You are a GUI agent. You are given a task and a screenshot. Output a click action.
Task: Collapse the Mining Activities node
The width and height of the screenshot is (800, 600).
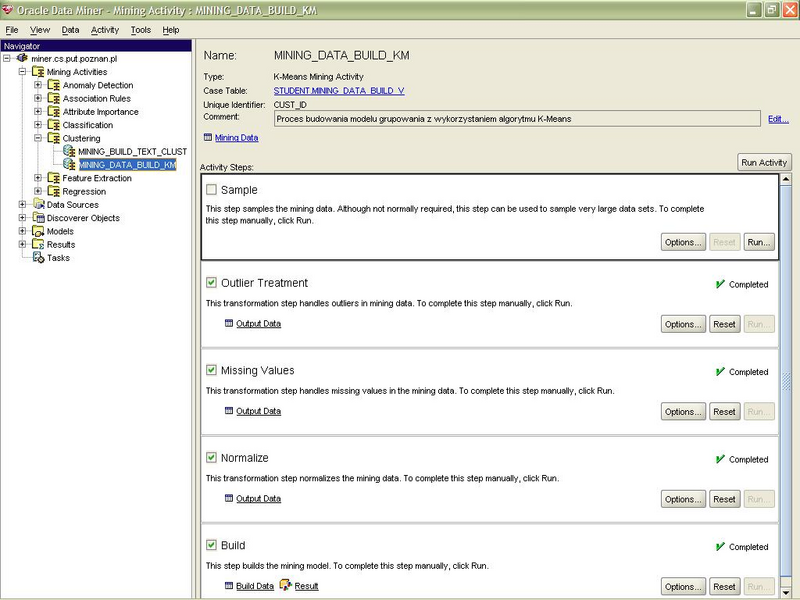[x=22, y=71]
